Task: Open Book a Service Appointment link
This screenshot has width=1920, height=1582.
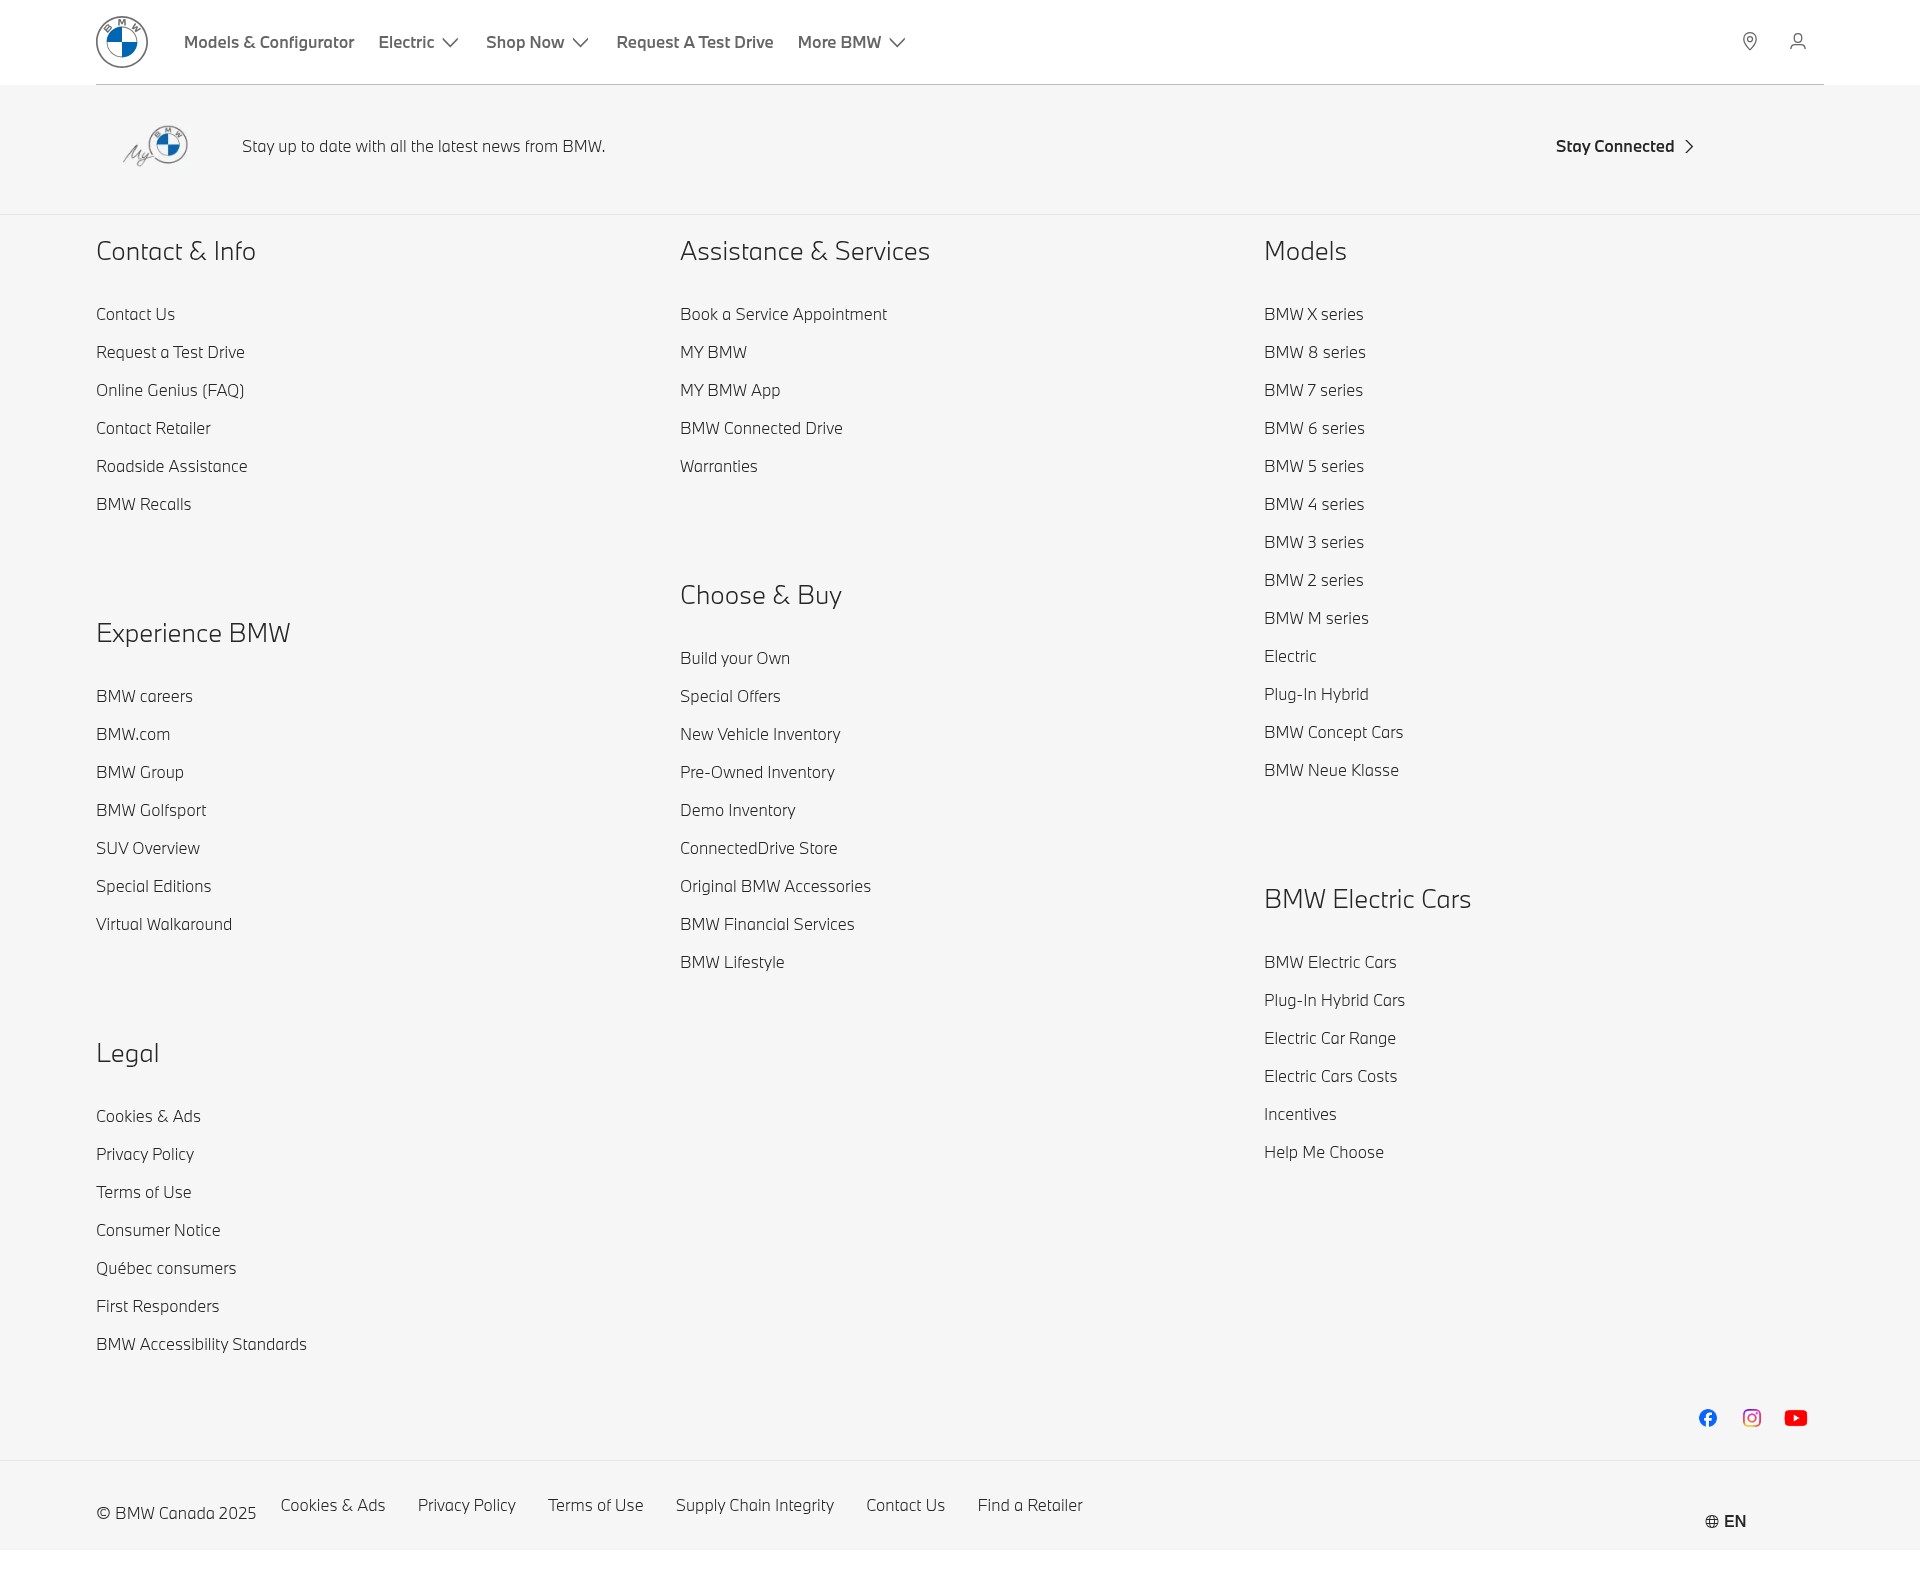Action: pyautogui.click(x=783, y=314)
